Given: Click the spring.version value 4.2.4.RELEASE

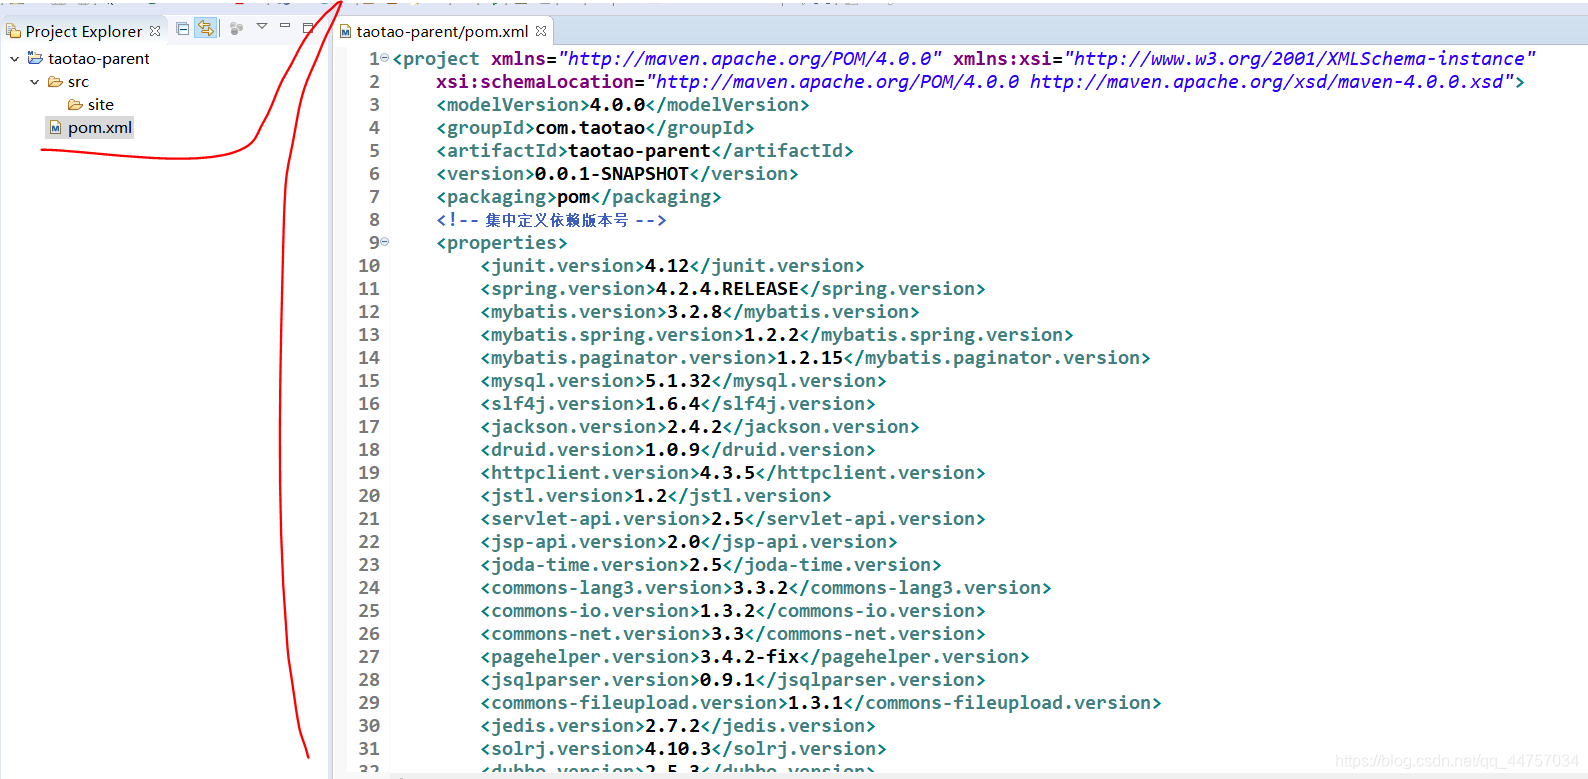Looking at the screenshot, I should 727,289.
